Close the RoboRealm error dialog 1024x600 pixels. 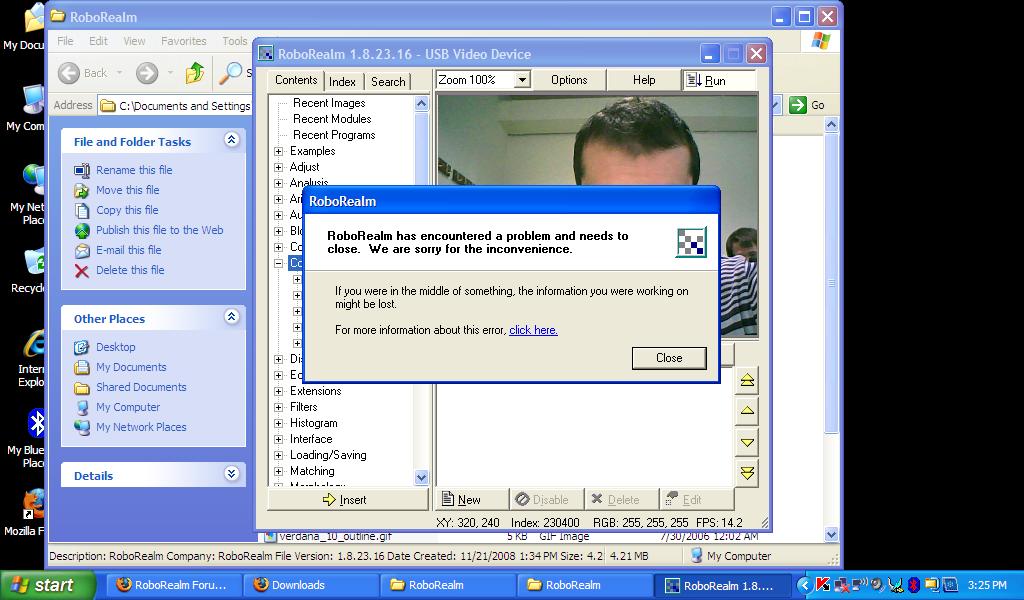669,358
